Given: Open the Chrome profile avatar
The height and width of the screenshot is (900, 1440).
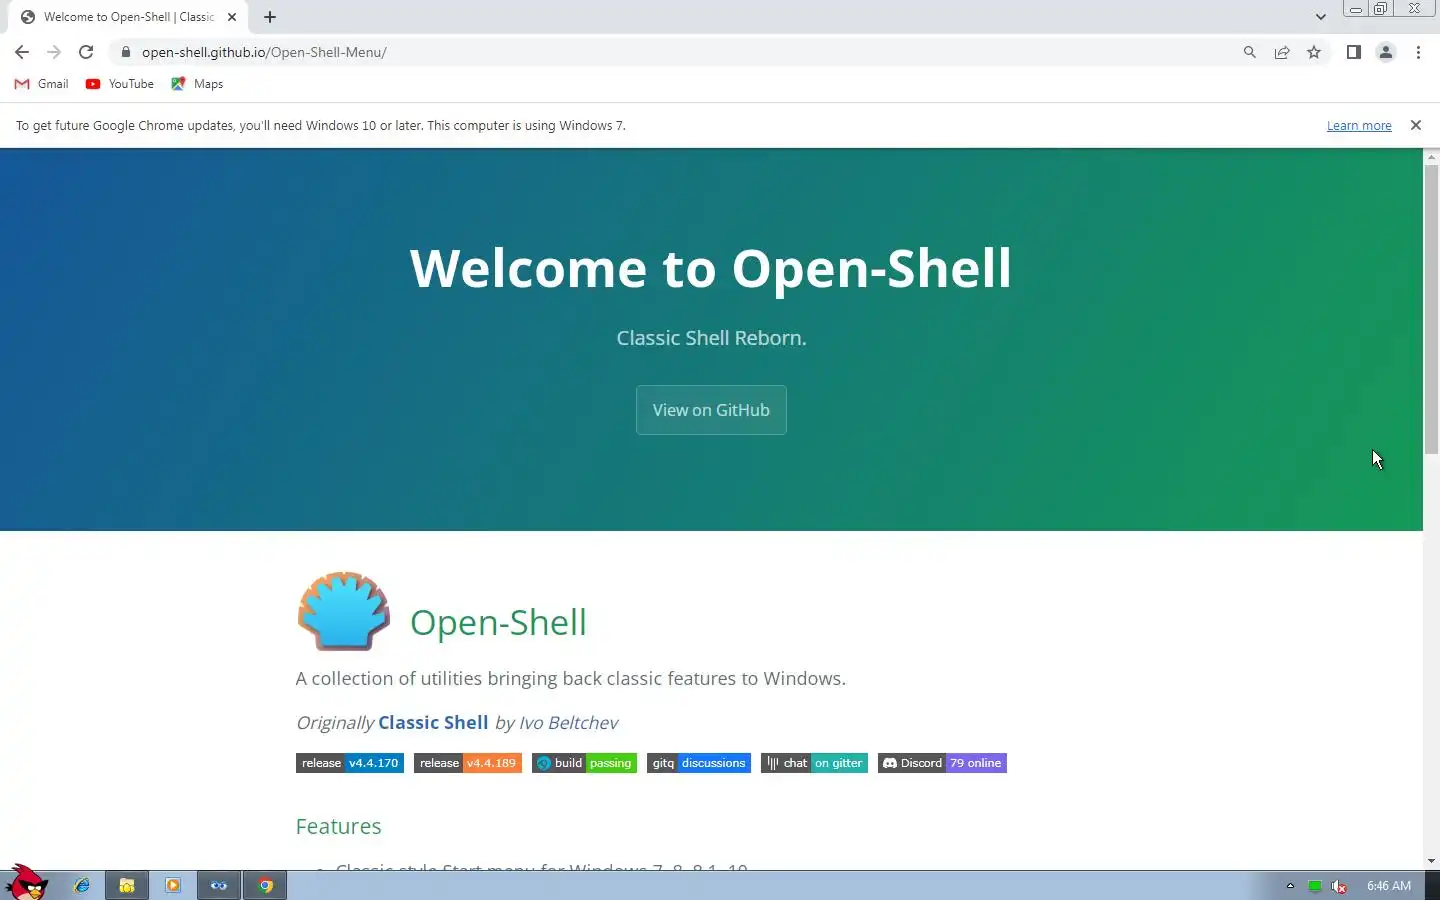Looking at the screenshot, I should pos(1386,52).
